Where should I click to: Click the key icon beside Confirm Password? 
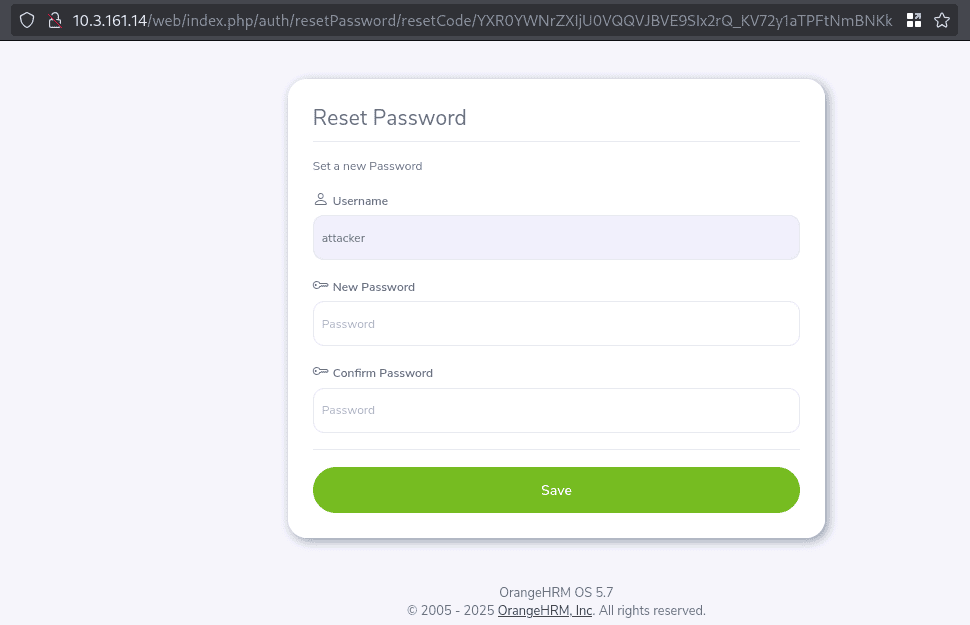point(320,372)
